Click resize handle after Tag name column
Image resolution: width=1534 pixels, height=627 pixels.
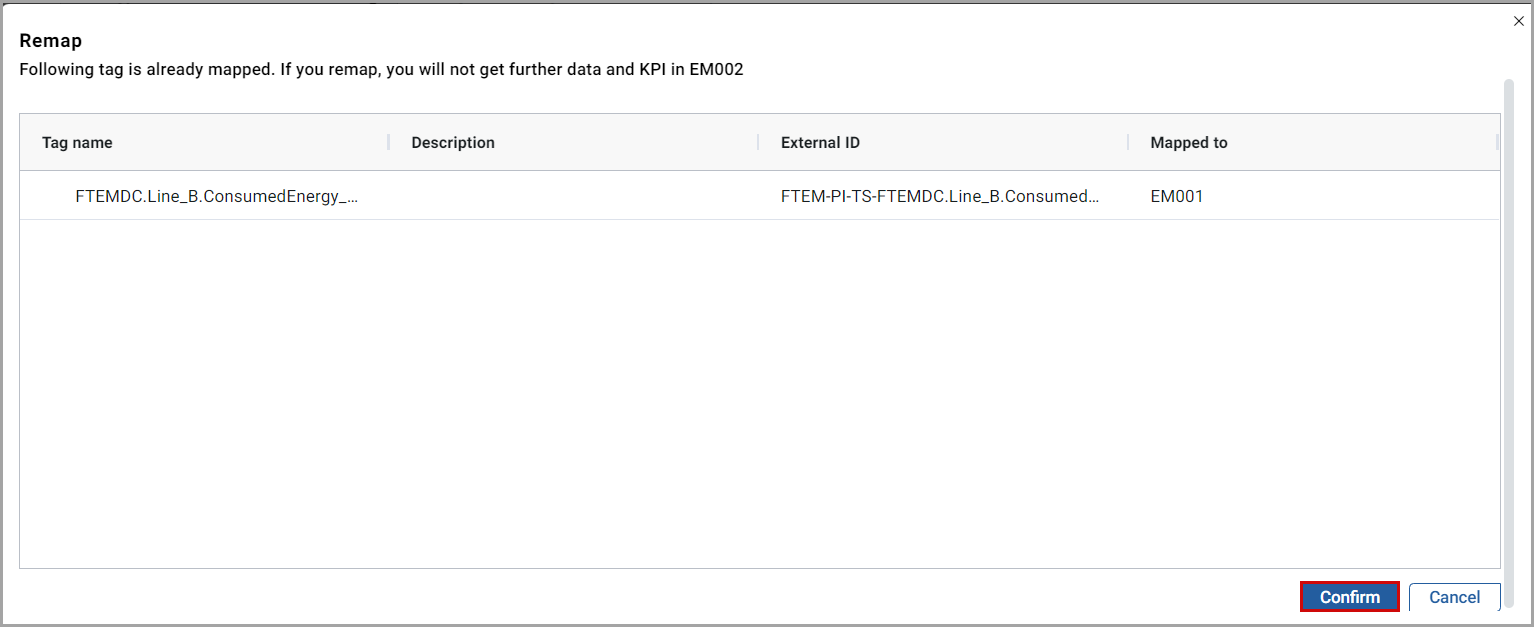click(x=389, y=143)
